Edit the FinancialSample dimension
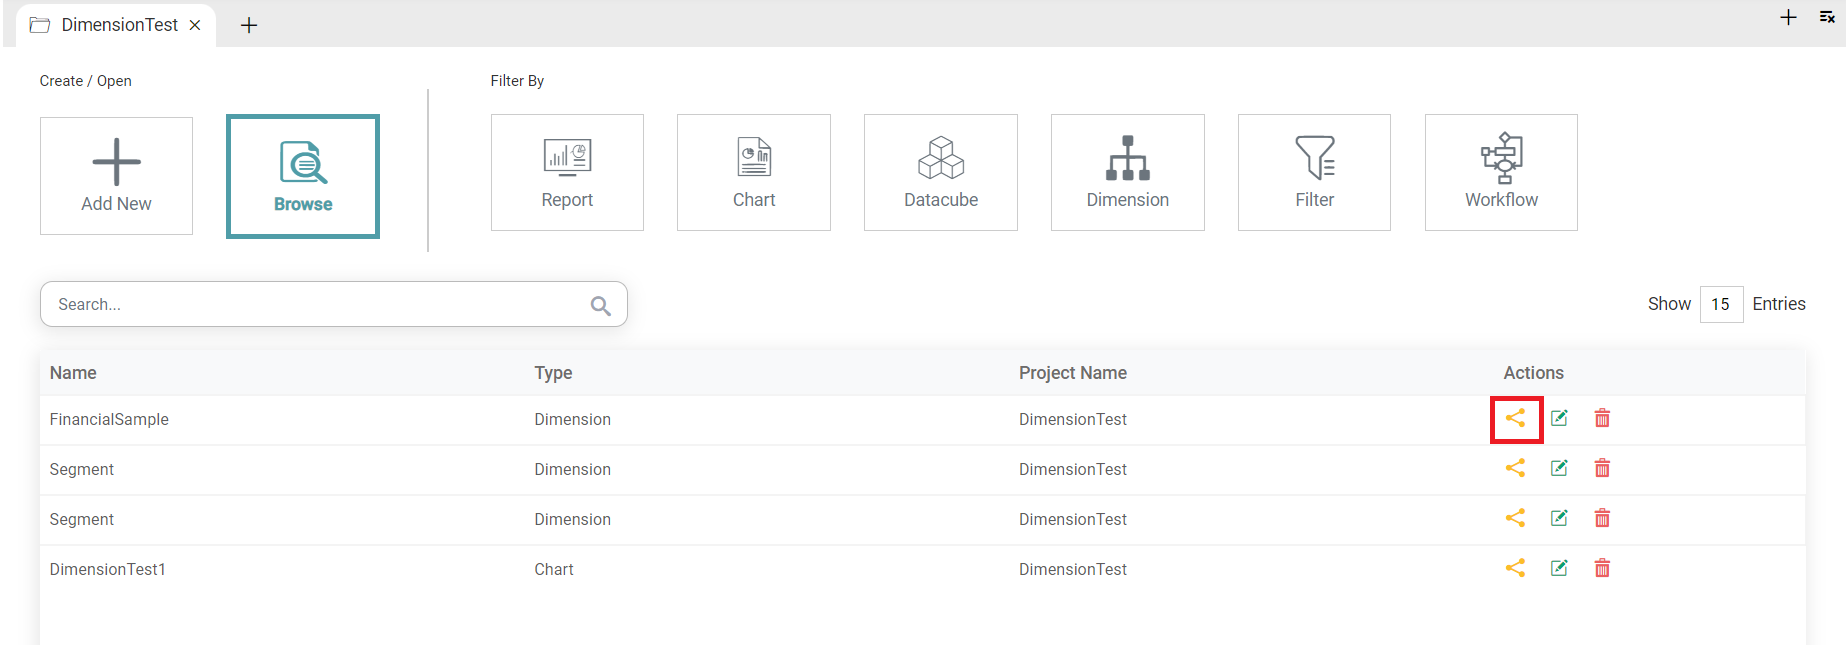This screenshot has height=645, width=1846. click(x=1559, y=418)
